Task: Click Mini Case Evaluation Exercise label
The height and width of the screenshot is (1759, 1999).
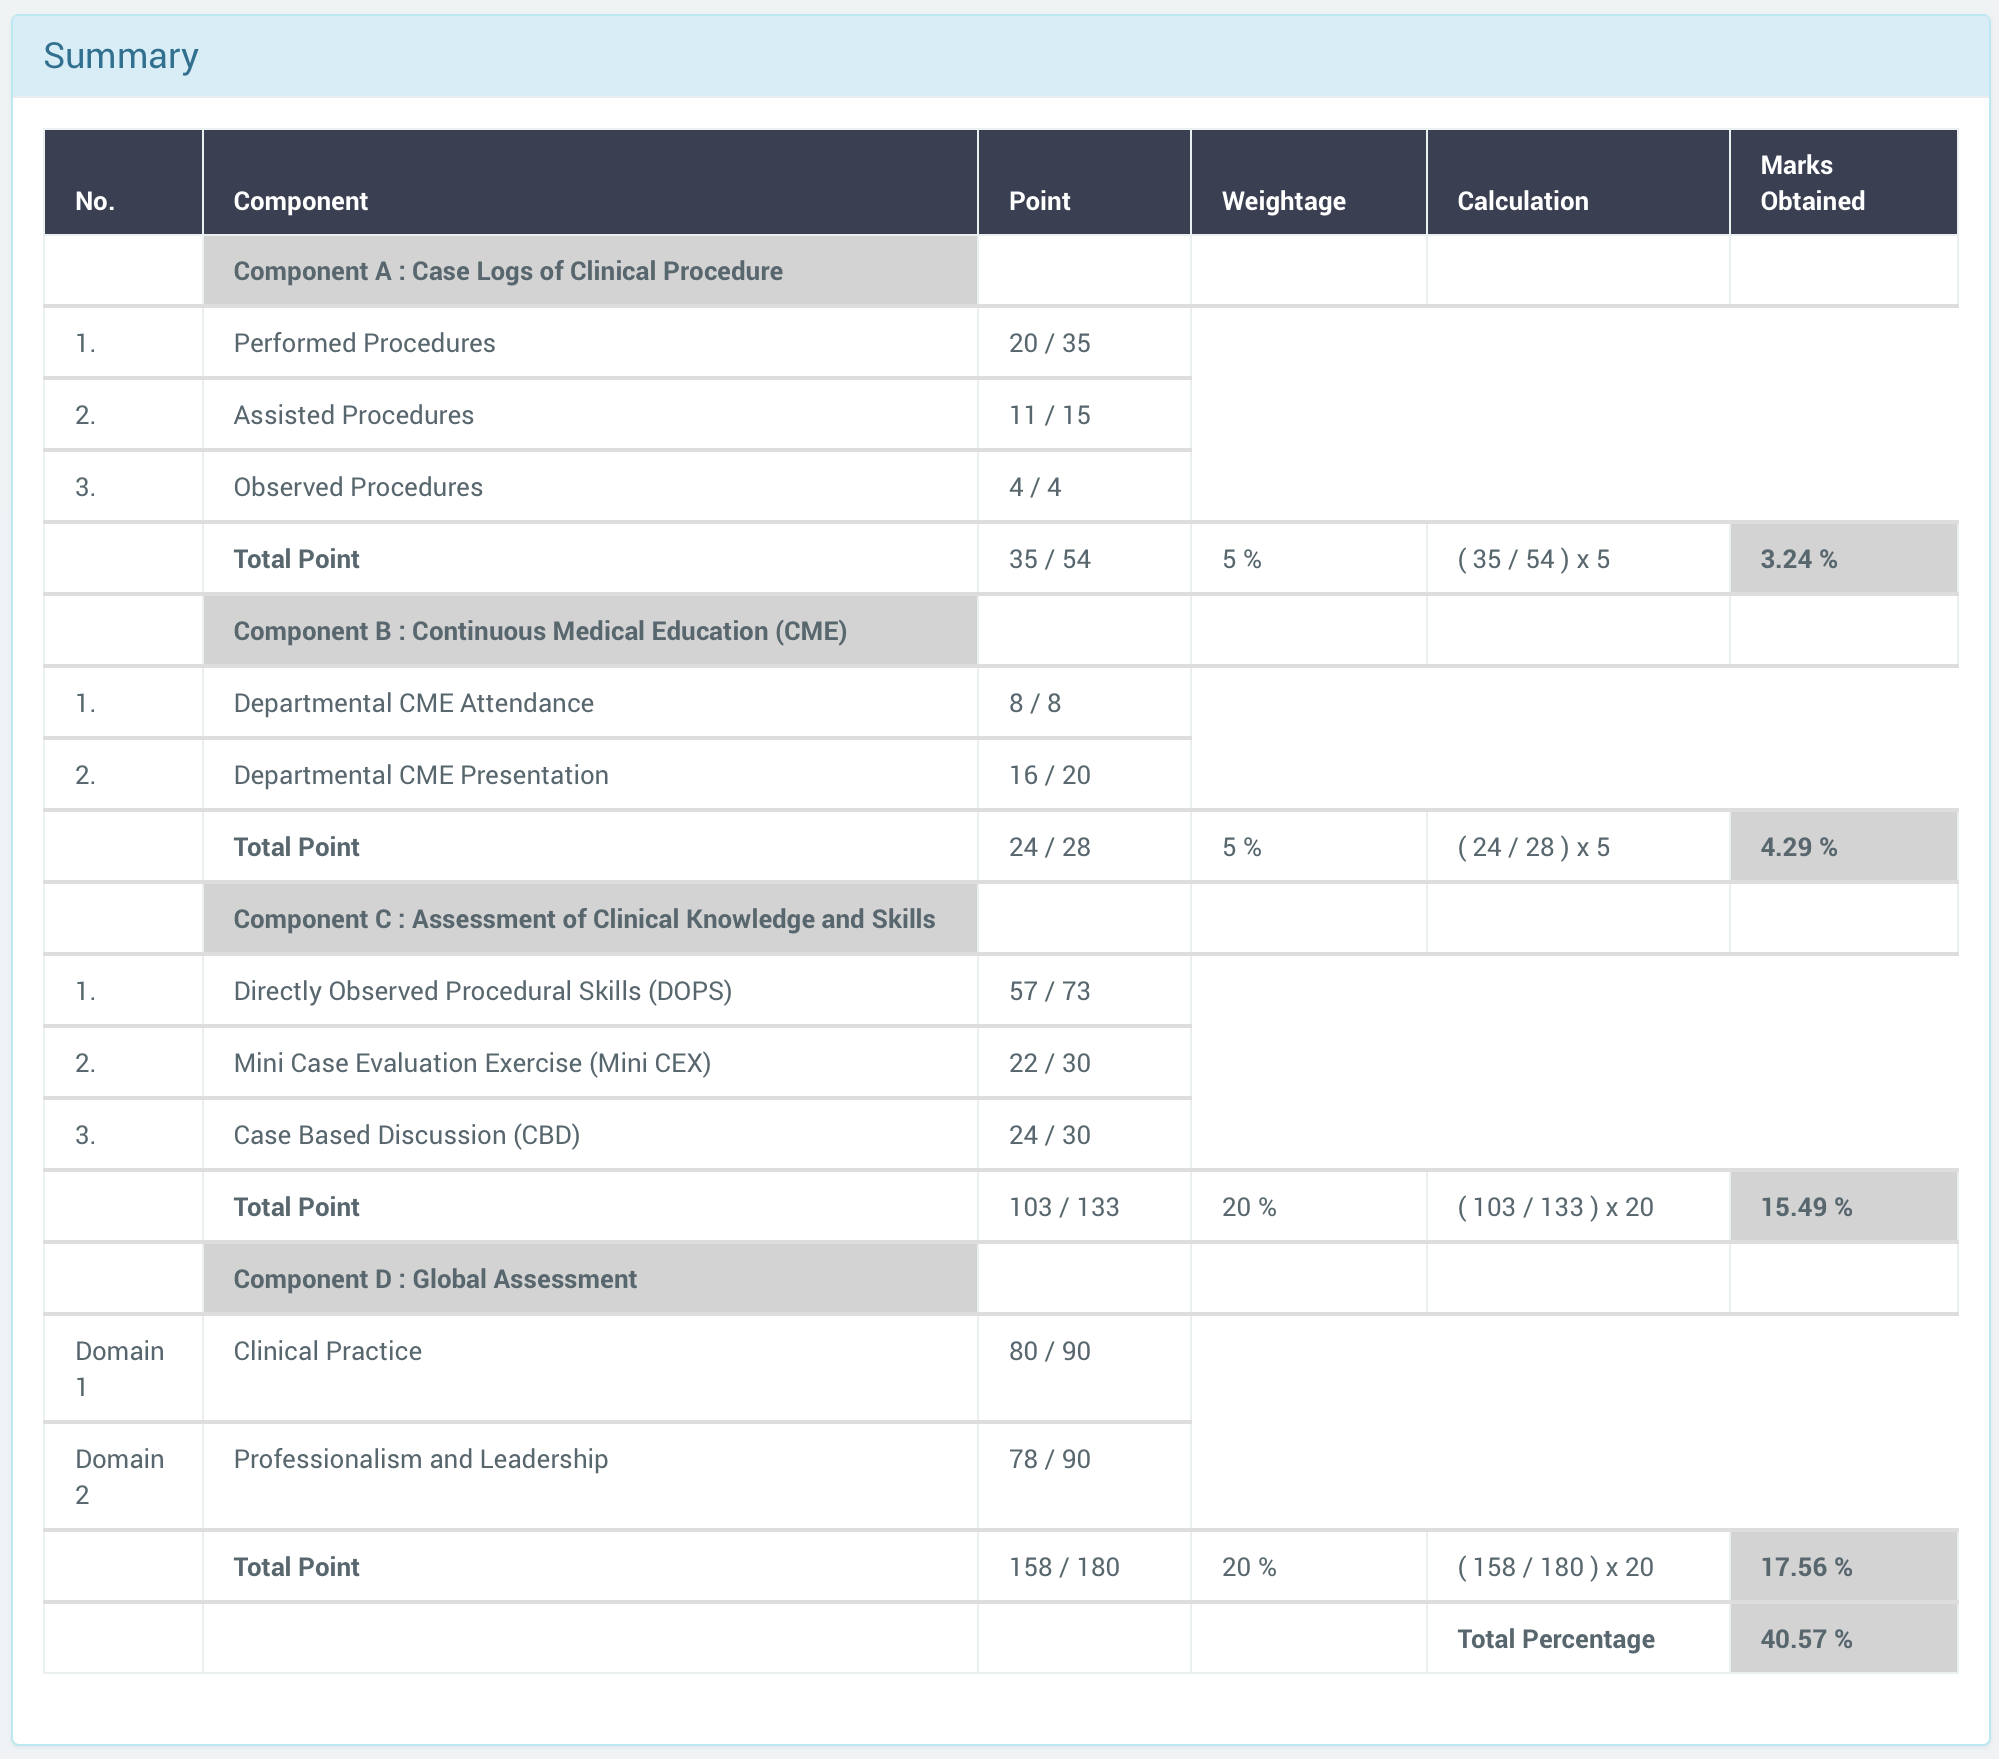Action: tap(472, 1063)
